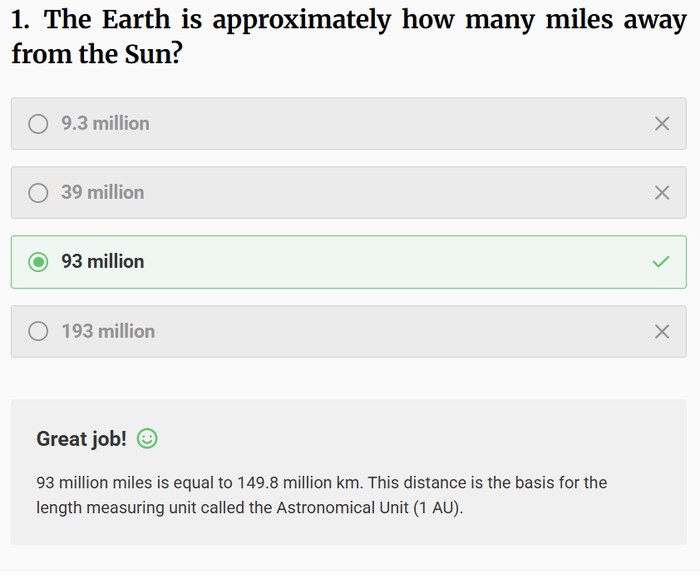Image resolution: width=700 pixels, height=579 pixels.
Task: Click the X icon on 9.3 million row
Action: tap(661, 124)
